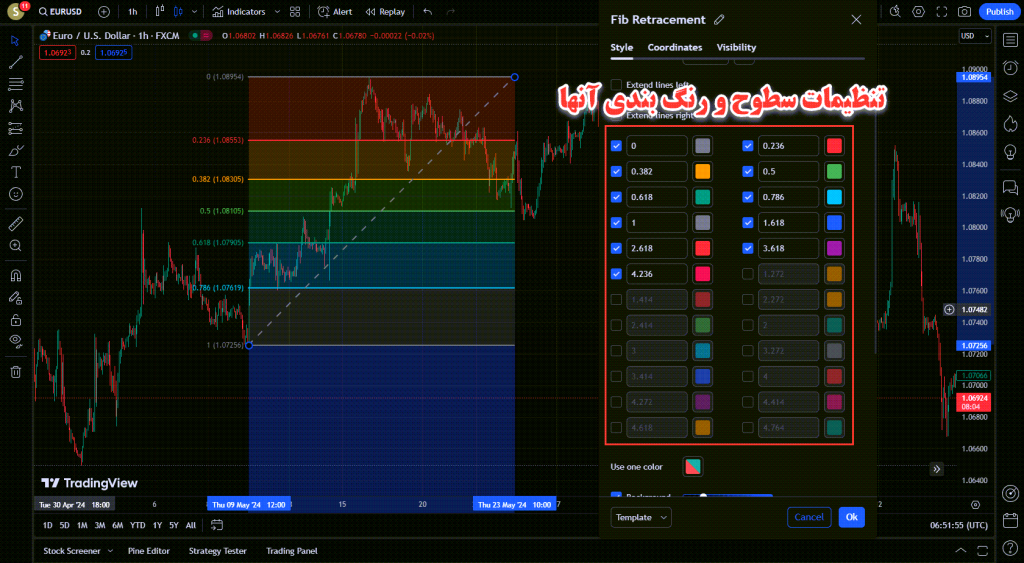Viewport: 1024px width, 563px height.
Task: Click the Cancel button
Action: tap(809, 517)
